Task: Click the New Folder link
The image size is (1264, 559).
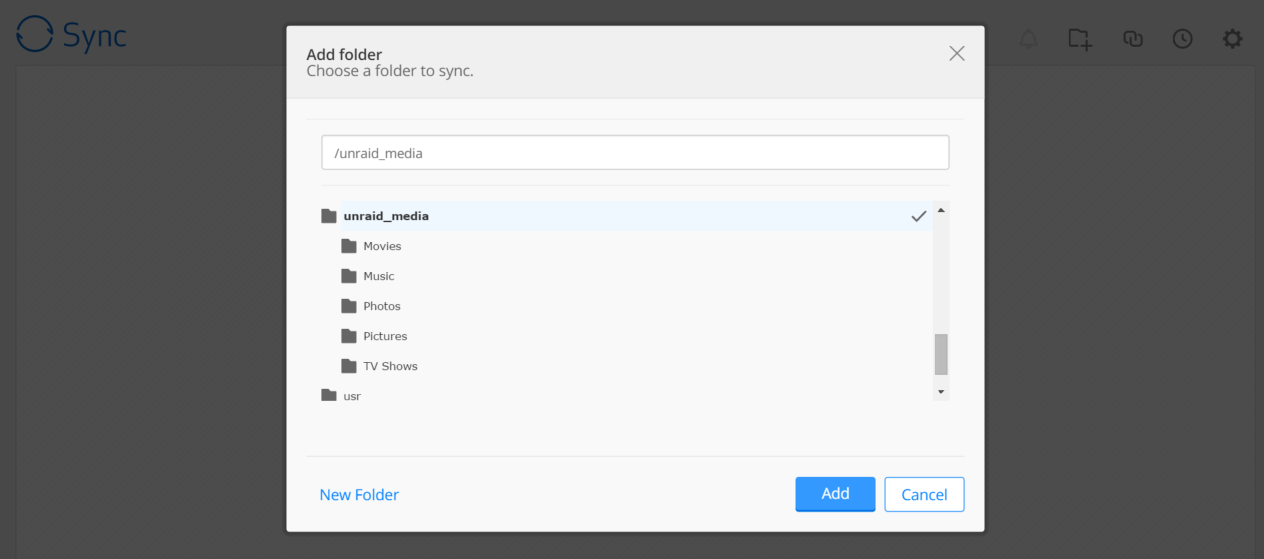Action: pos(359,495)
